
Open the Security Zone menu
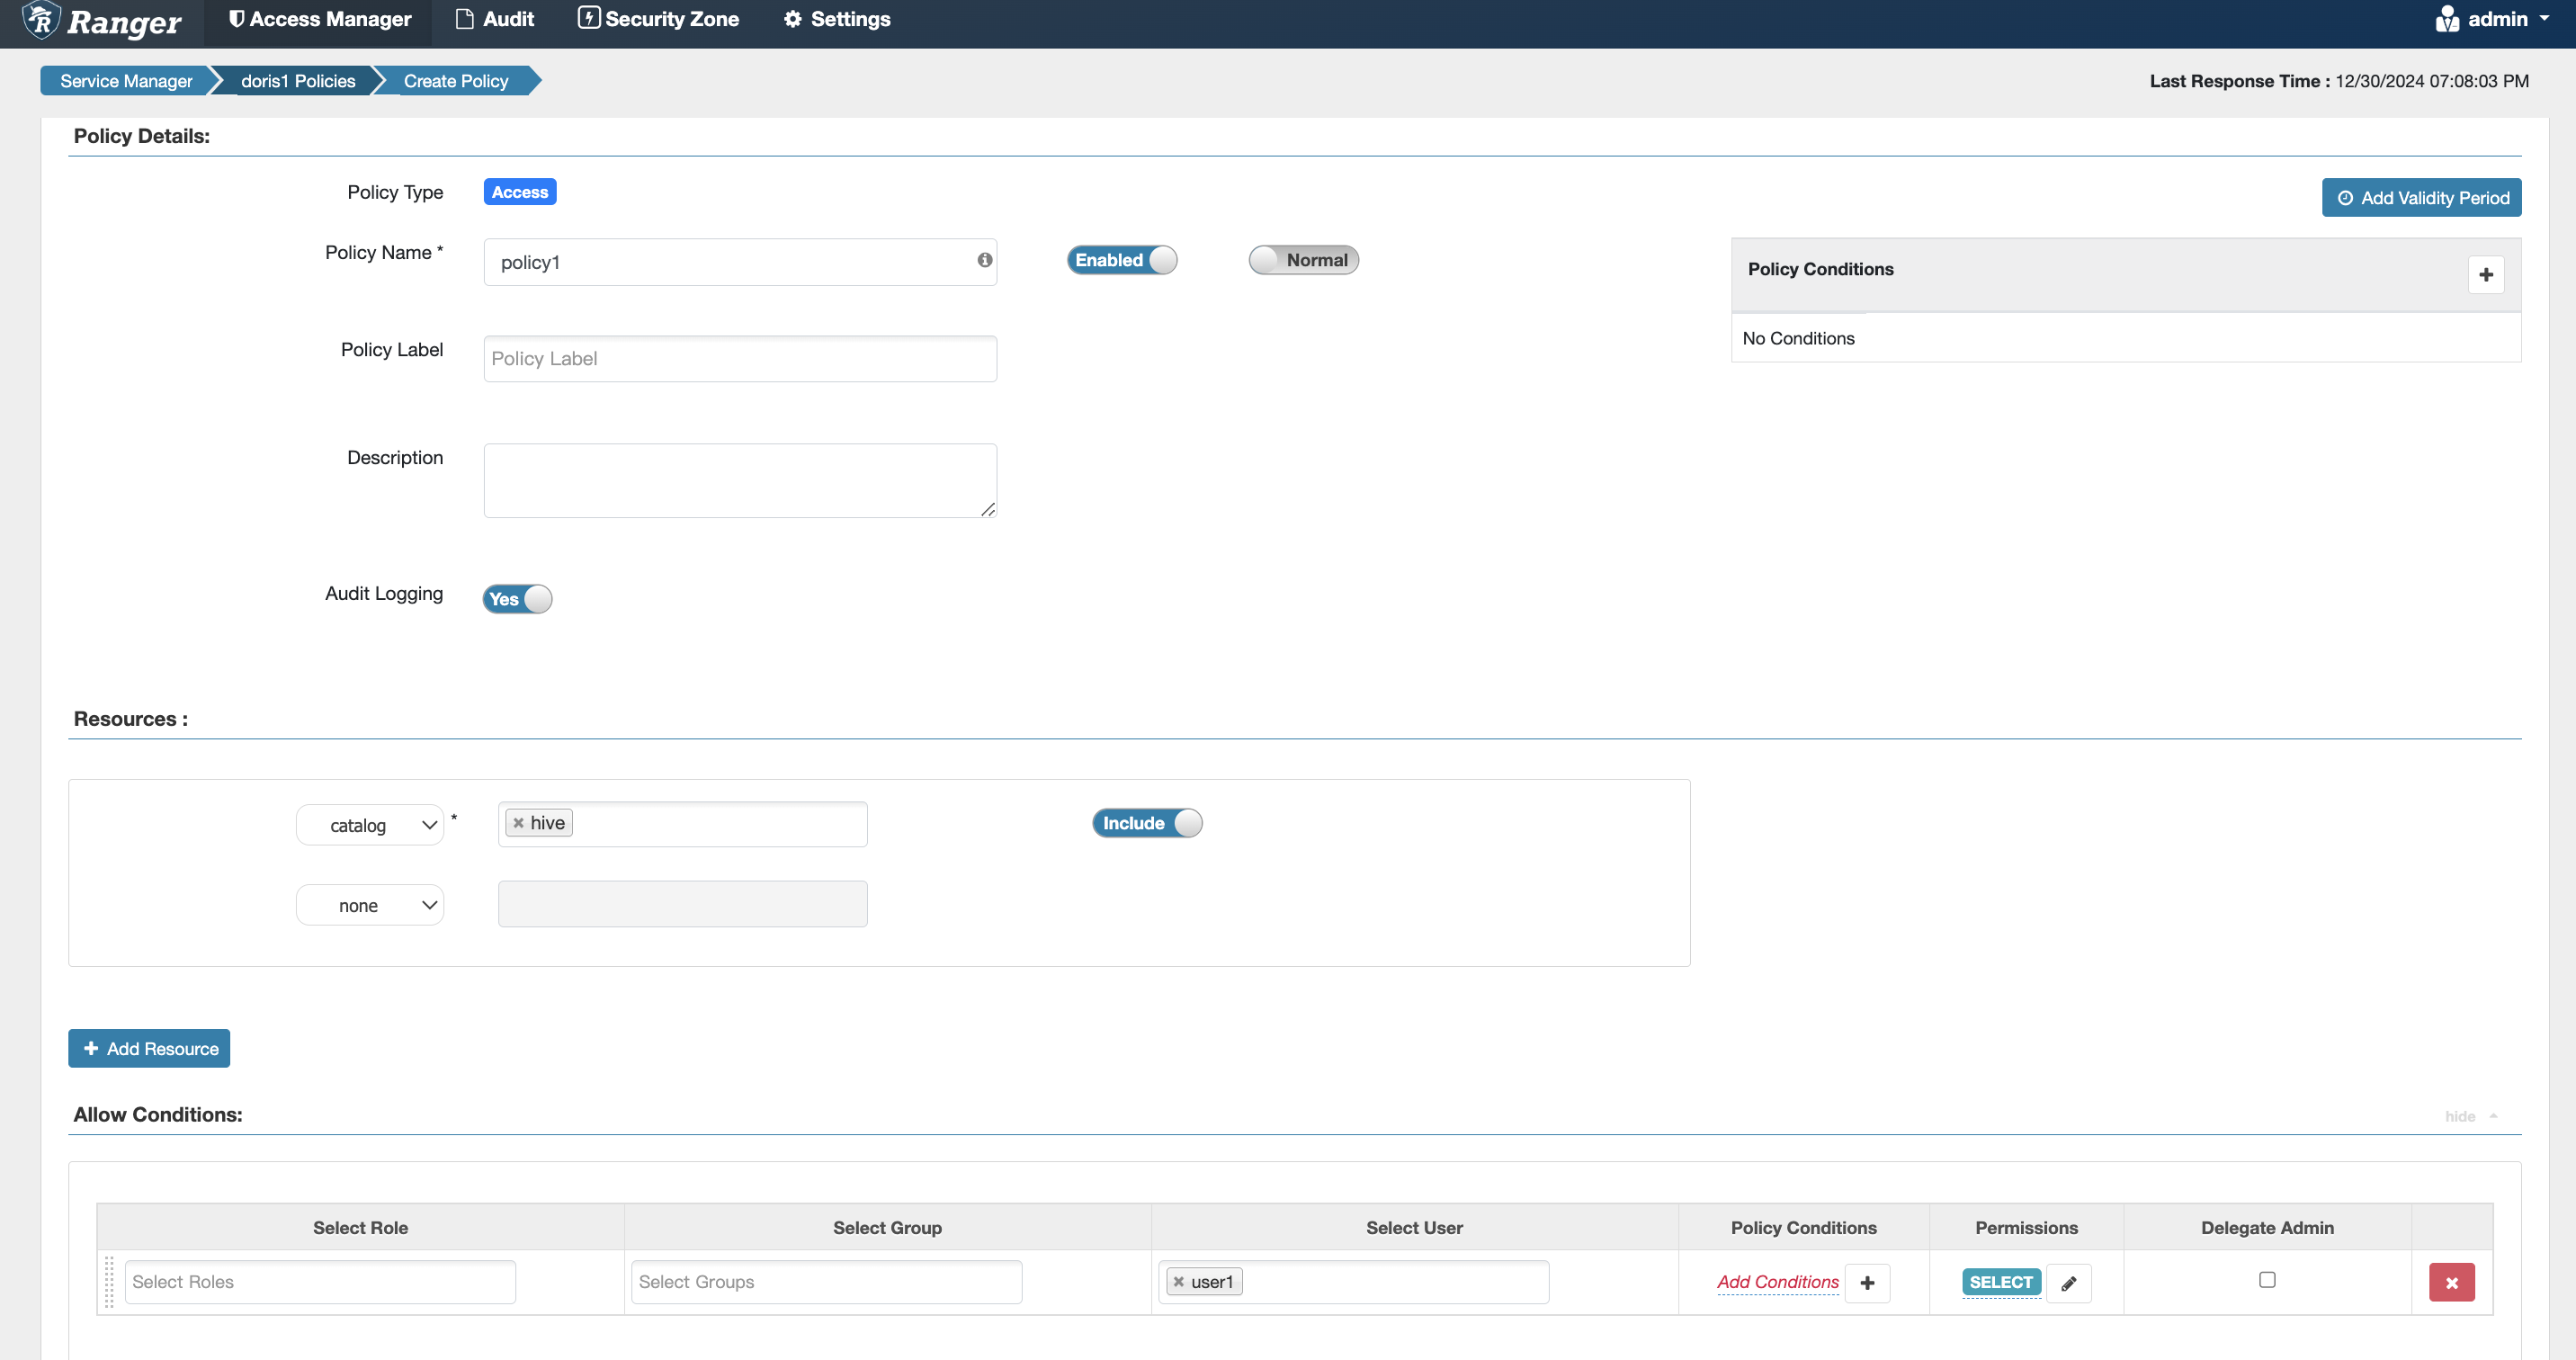[658, 20]
